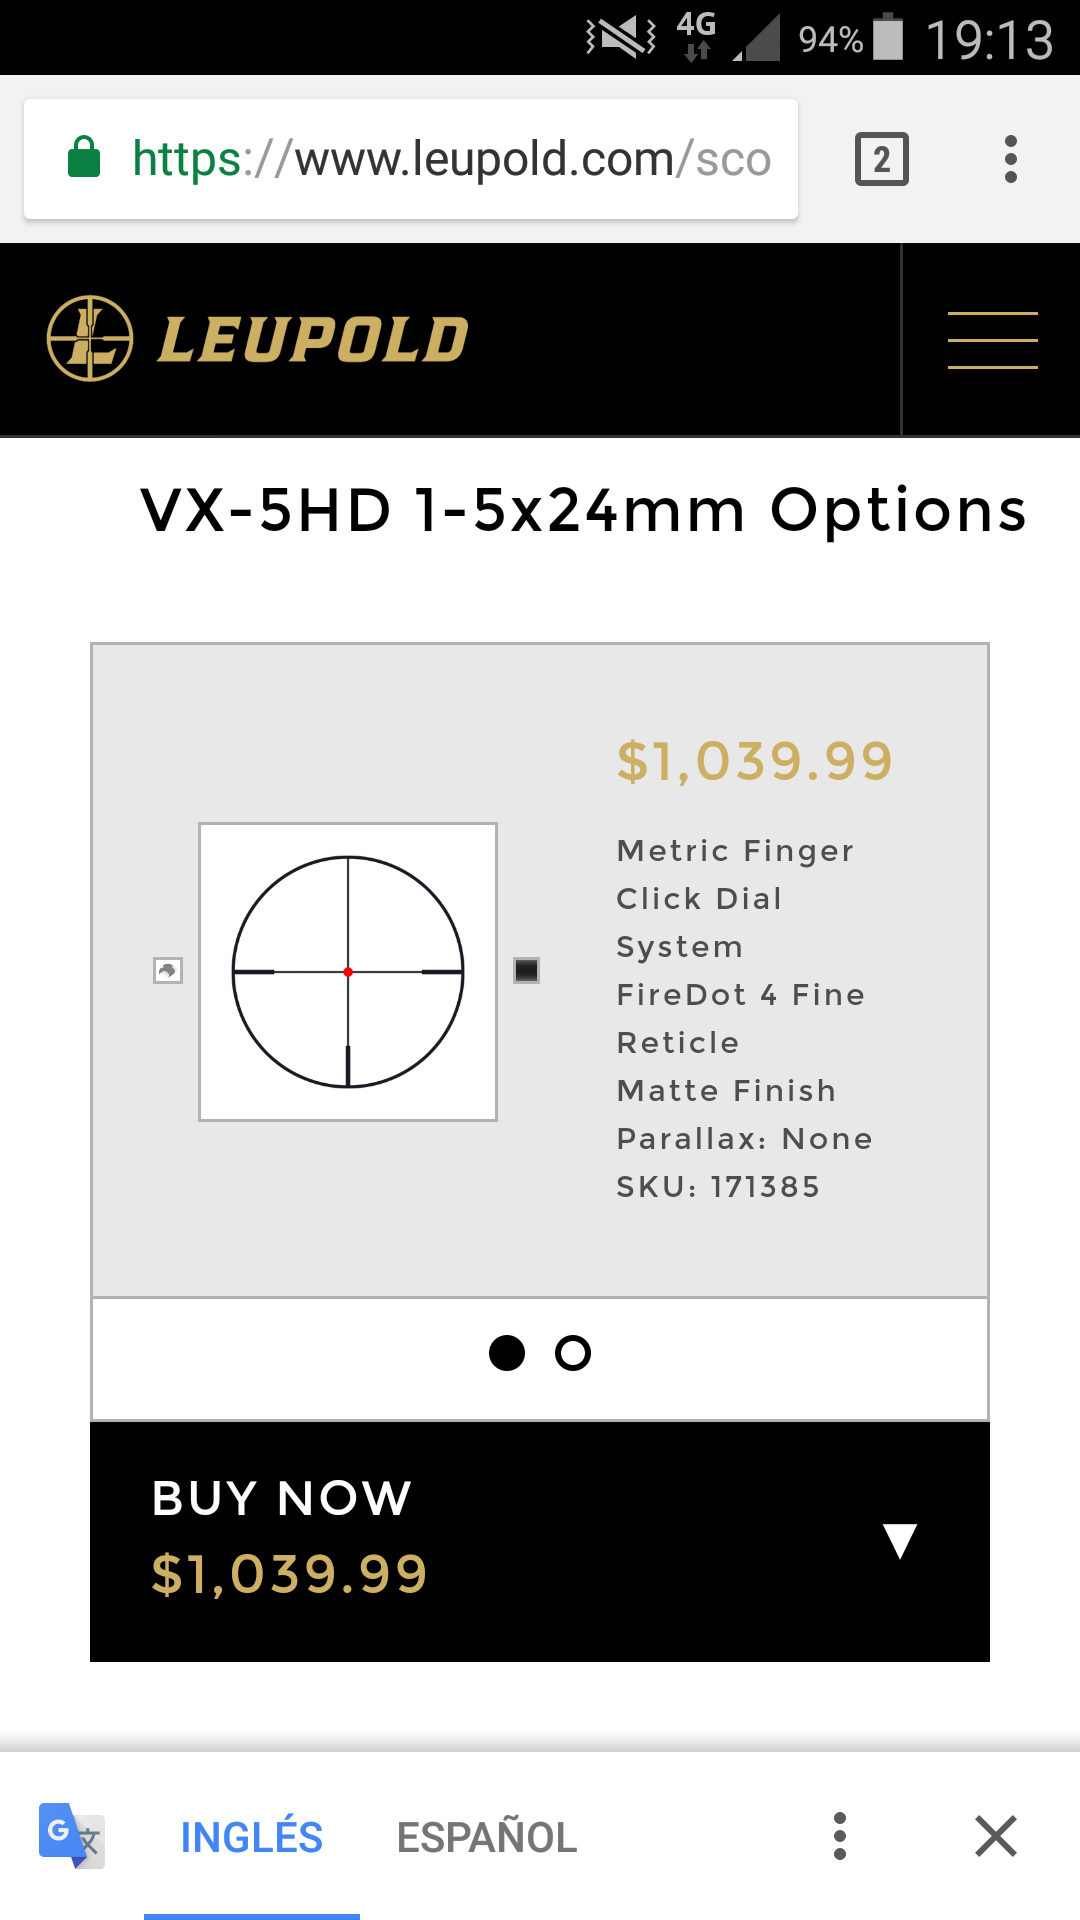Open translate bar options menu
Screen dimensions: 1080x1920
(840, 1836)
